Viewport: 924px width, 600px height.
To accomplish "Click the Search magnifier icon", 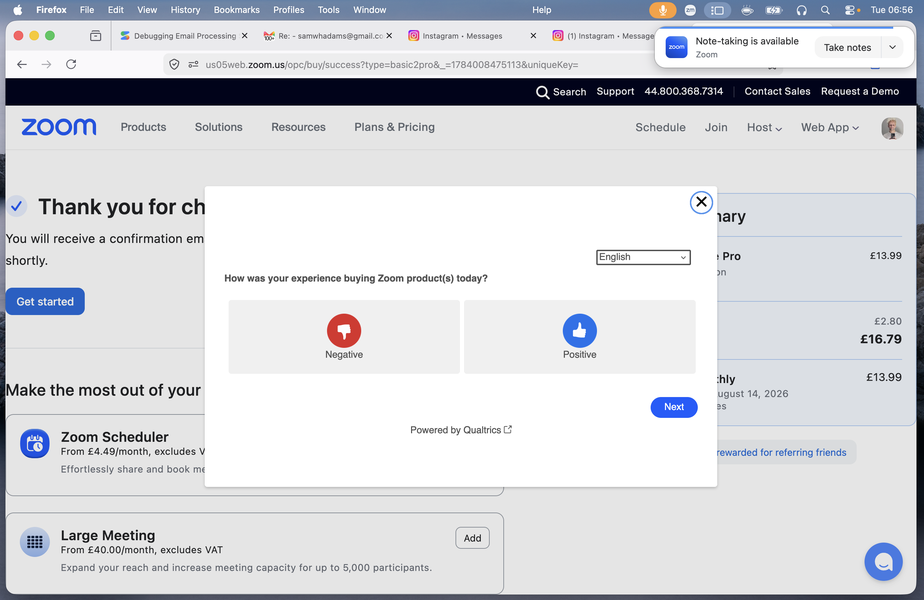I will coord(542,92).
